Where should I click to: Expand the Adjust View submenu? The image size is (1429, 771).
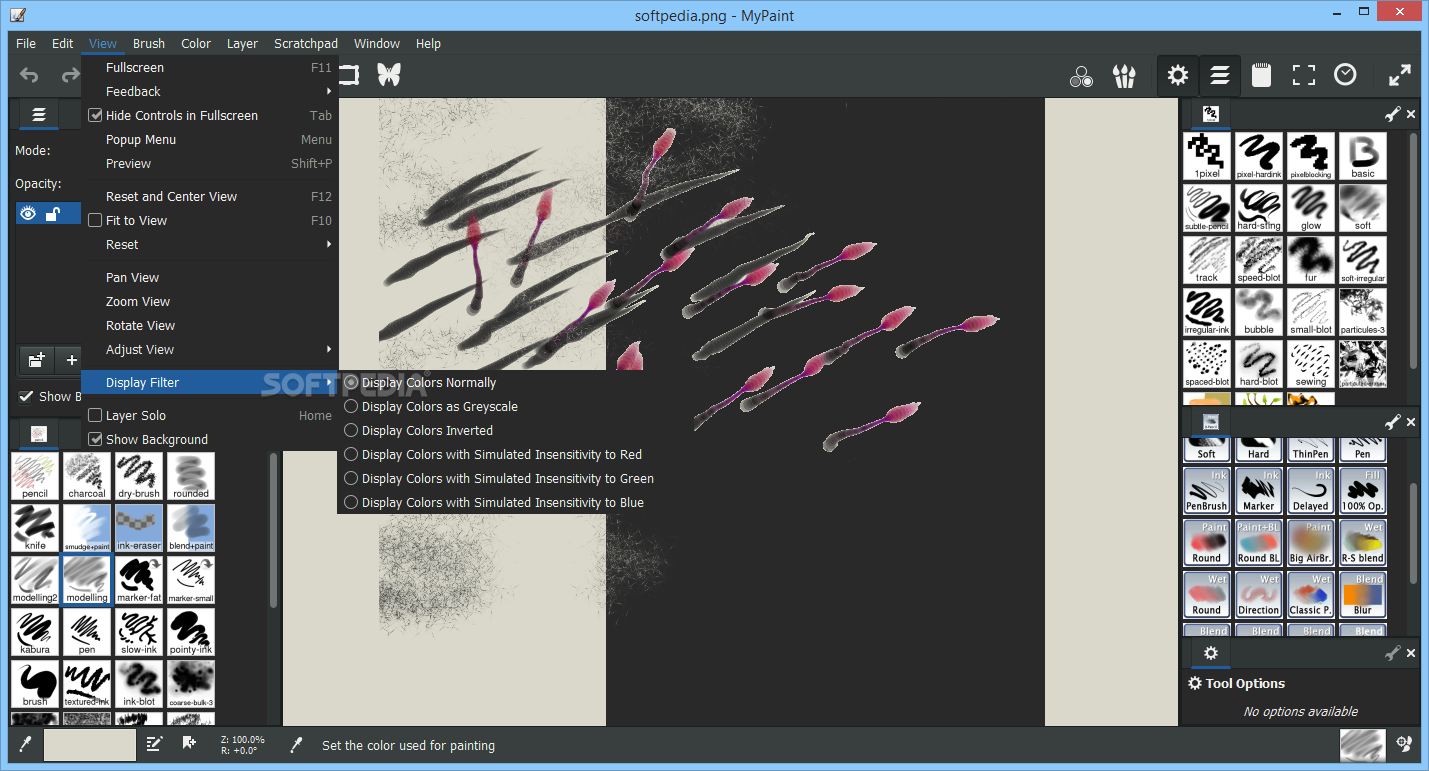(210, 350)
